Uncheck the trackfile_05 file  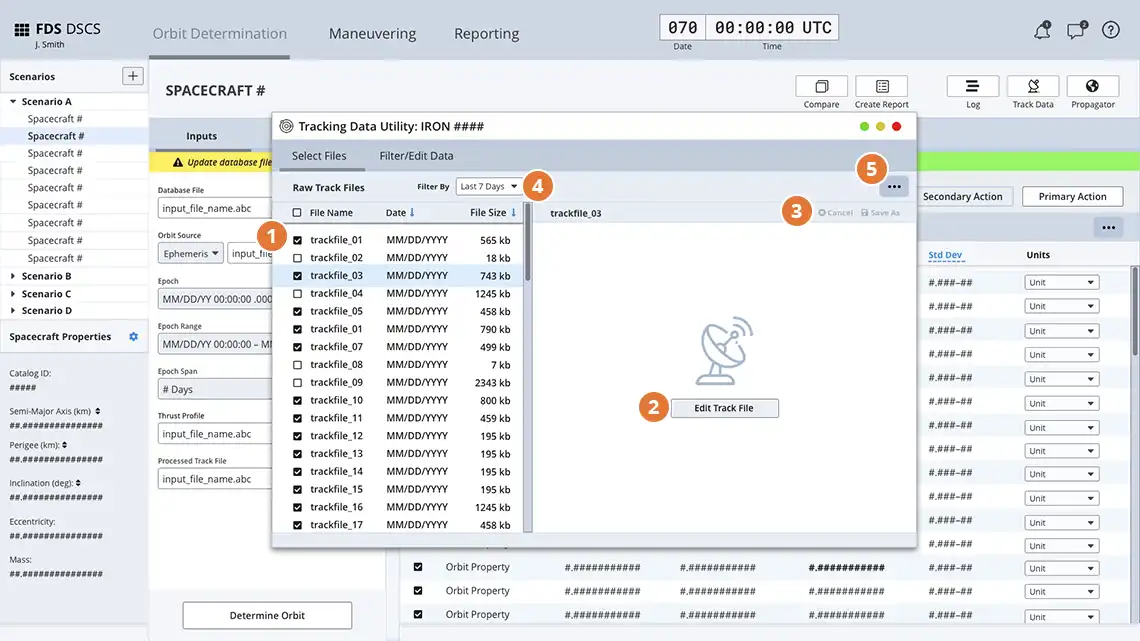point(298,310)
